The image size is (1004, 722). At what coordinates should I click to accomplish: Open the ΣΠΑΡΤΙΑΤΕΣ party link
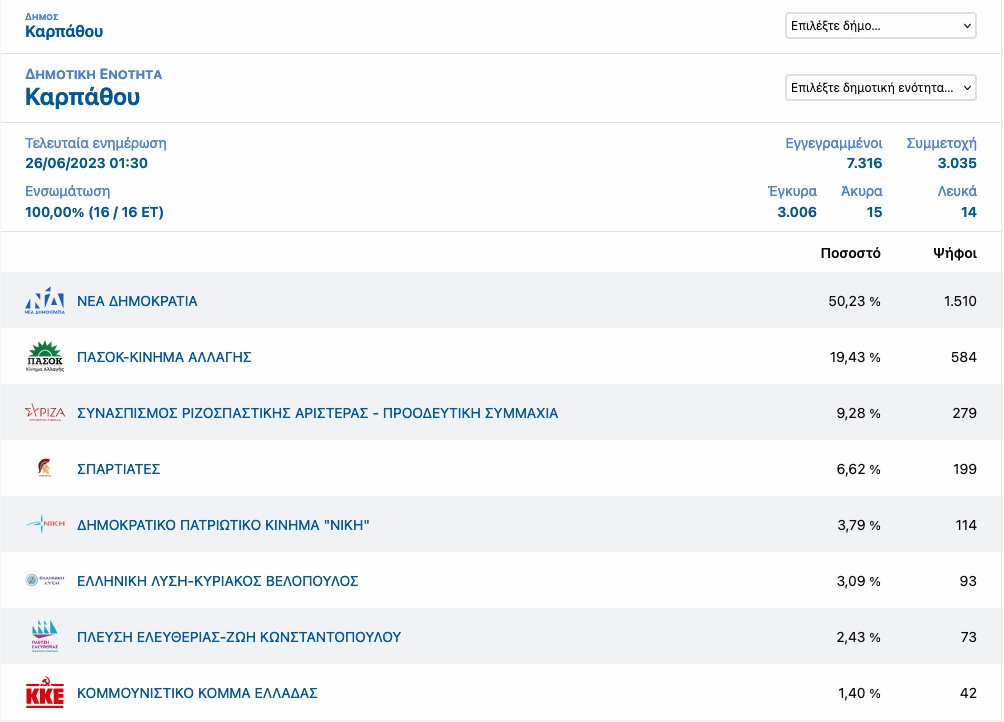118,469
